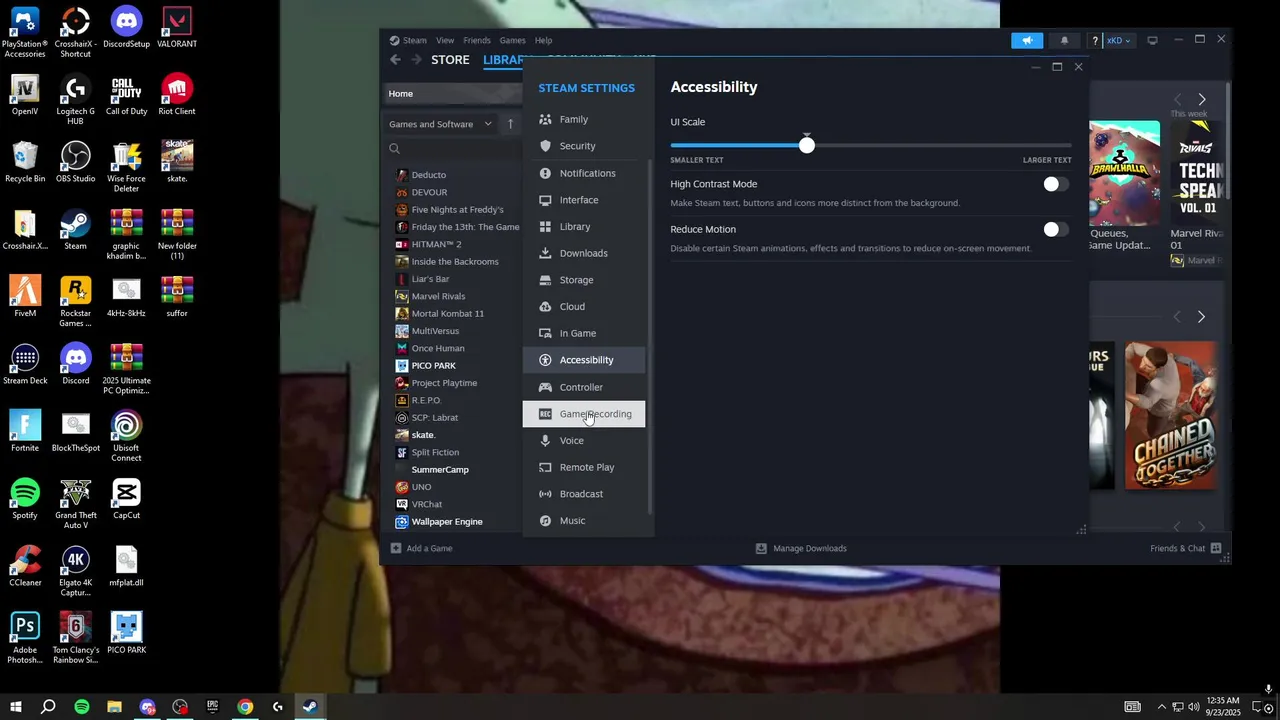Screen dimensions: 1280x720
Task: Open View menu in Steam
Action: click(x=445, y=40)
